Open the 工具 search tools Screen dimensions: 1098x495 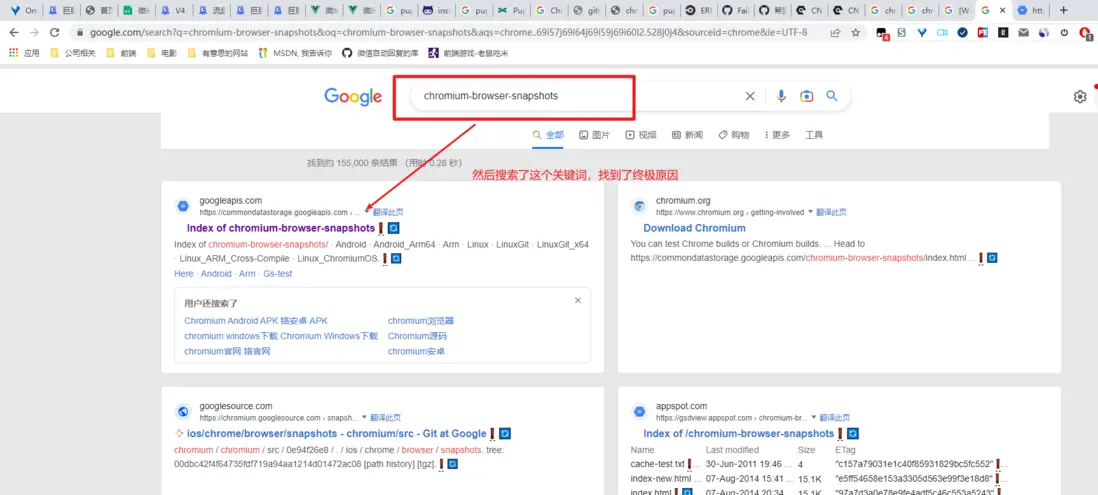814,135
